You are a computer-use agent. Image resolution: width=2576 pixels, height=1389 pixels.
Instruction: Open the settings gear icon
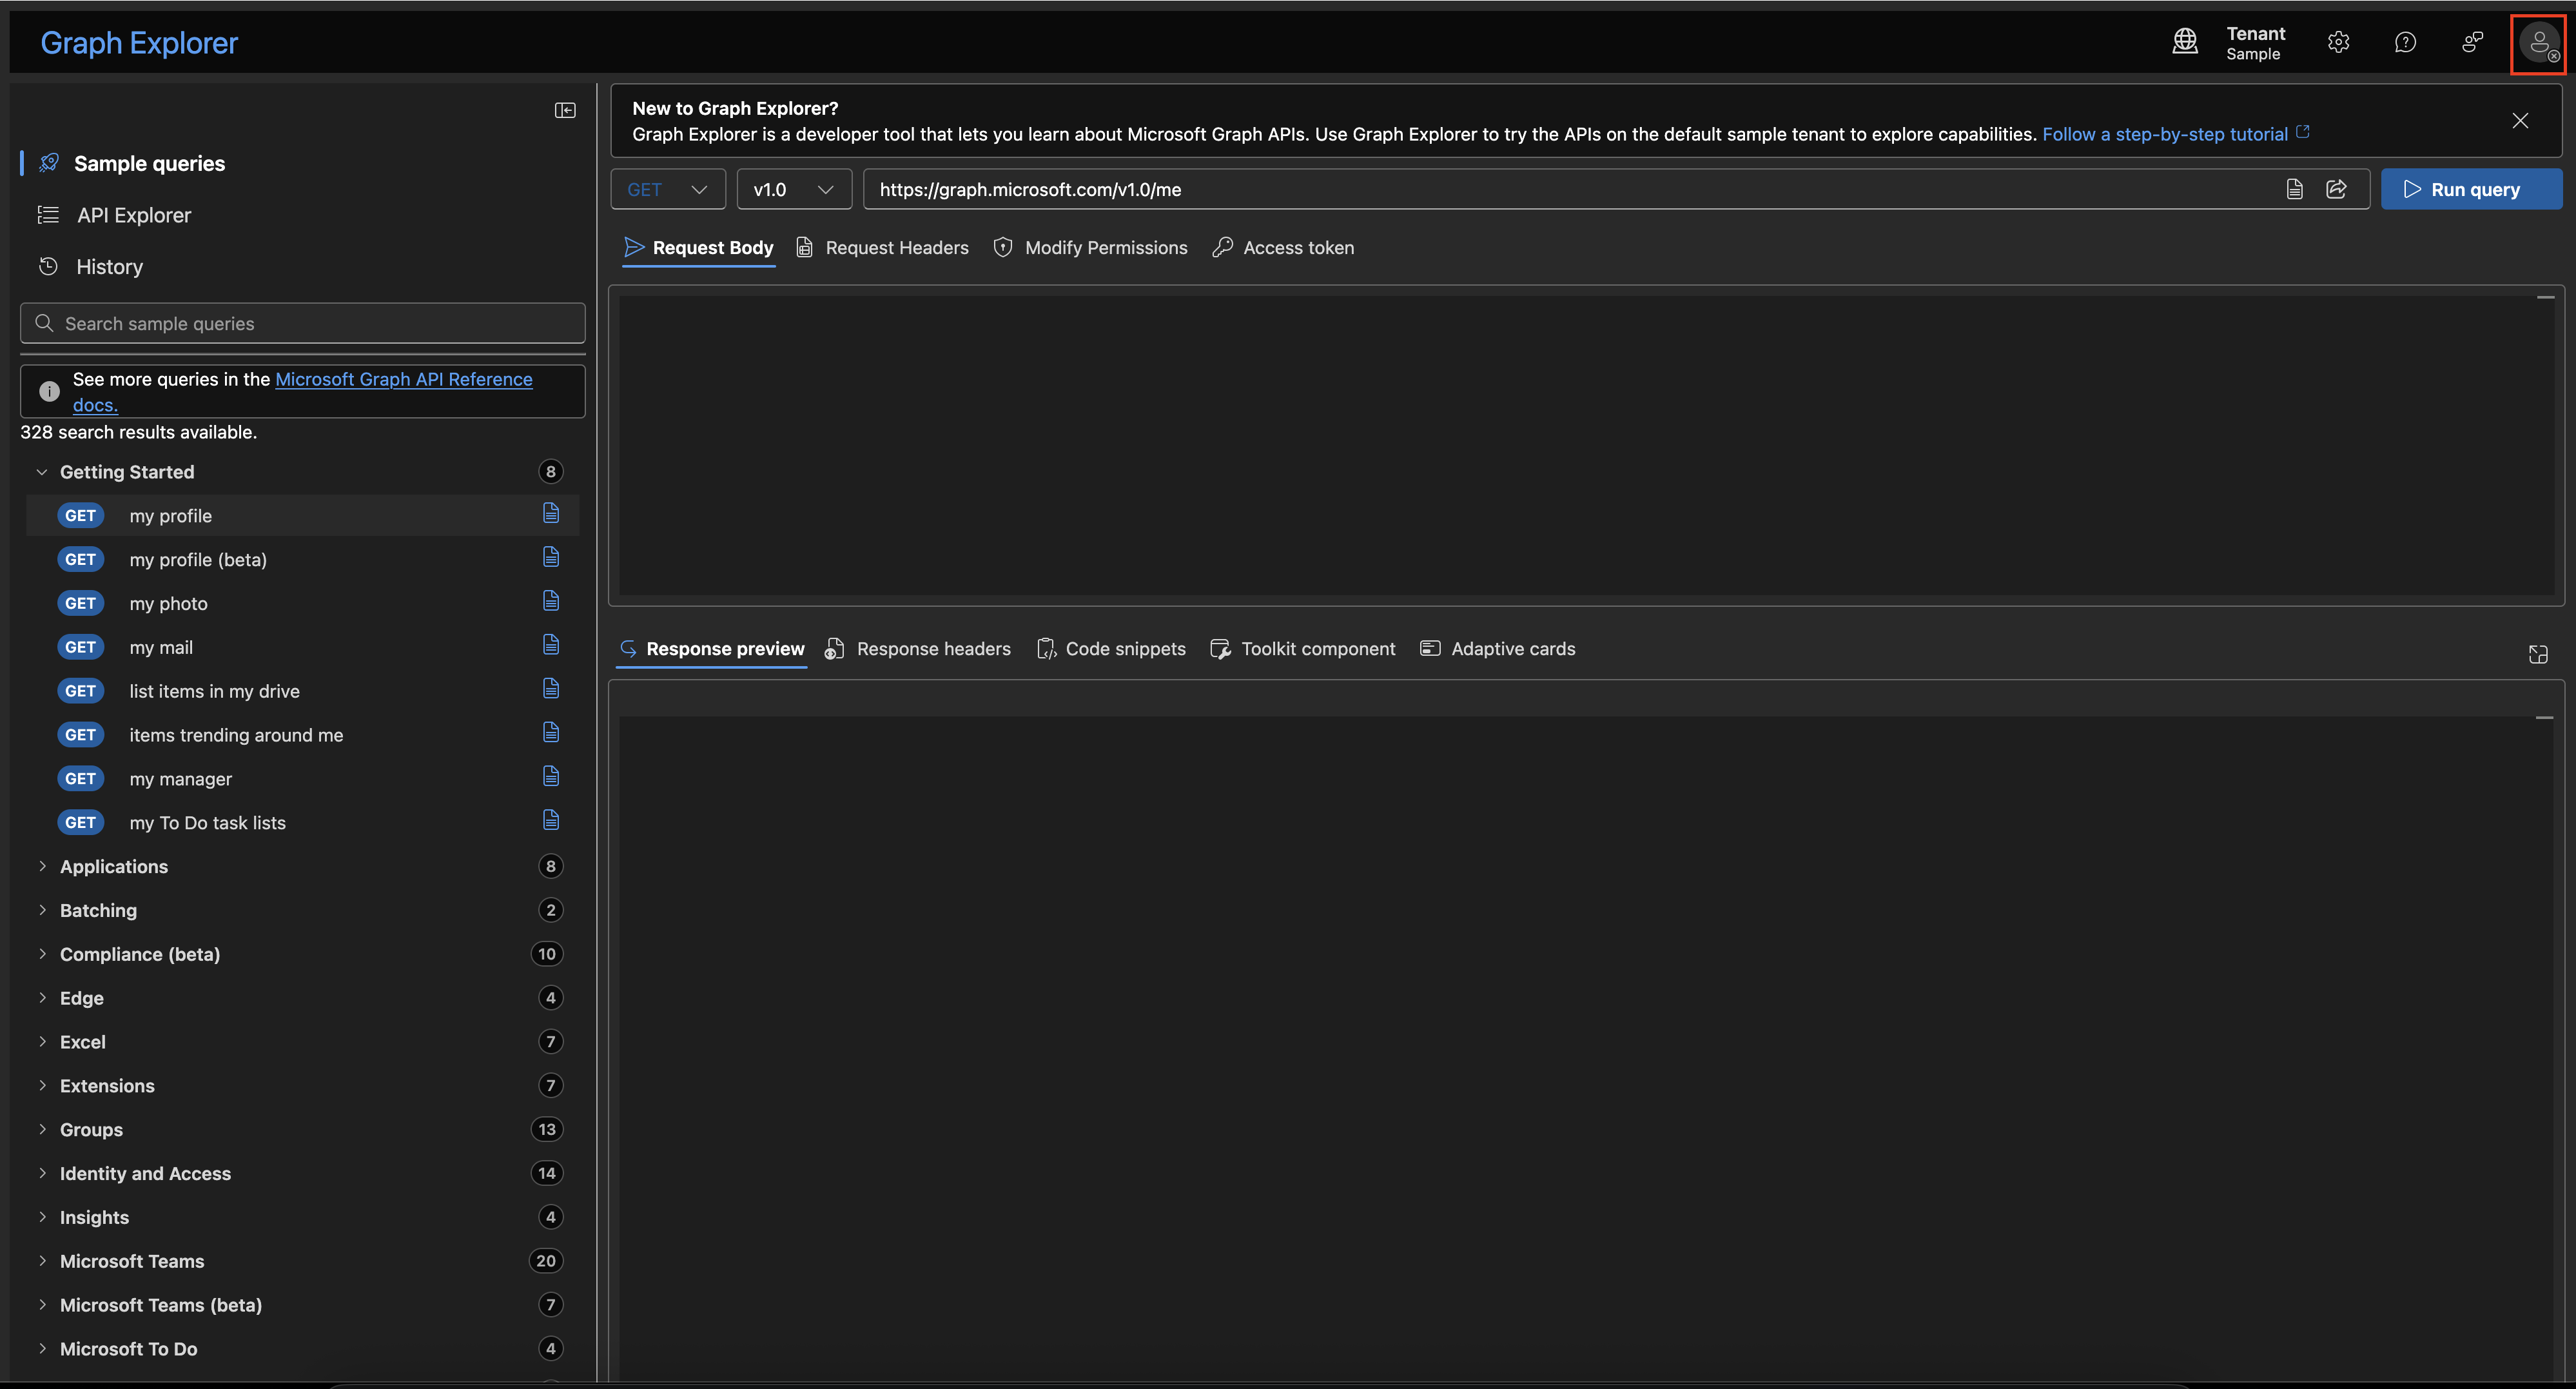(x=2338, y=42)
